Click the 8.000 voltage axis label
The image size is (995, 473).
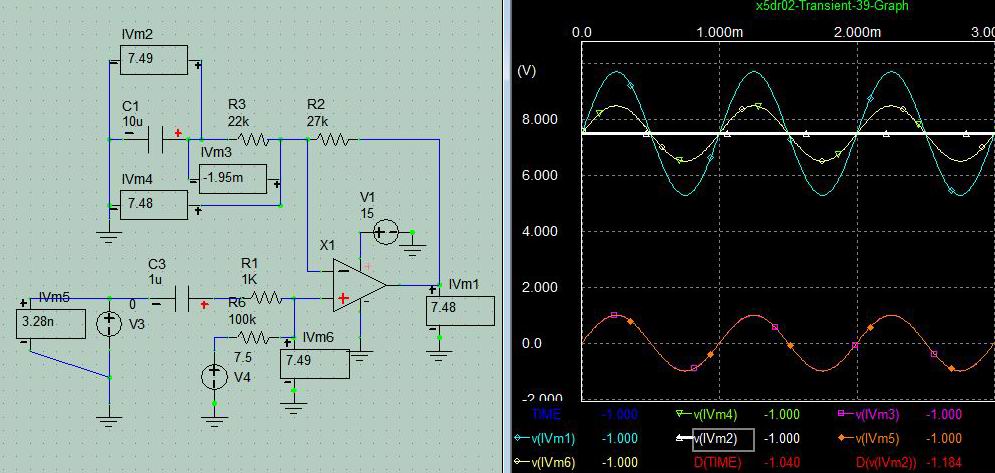[x=540, y=120]
